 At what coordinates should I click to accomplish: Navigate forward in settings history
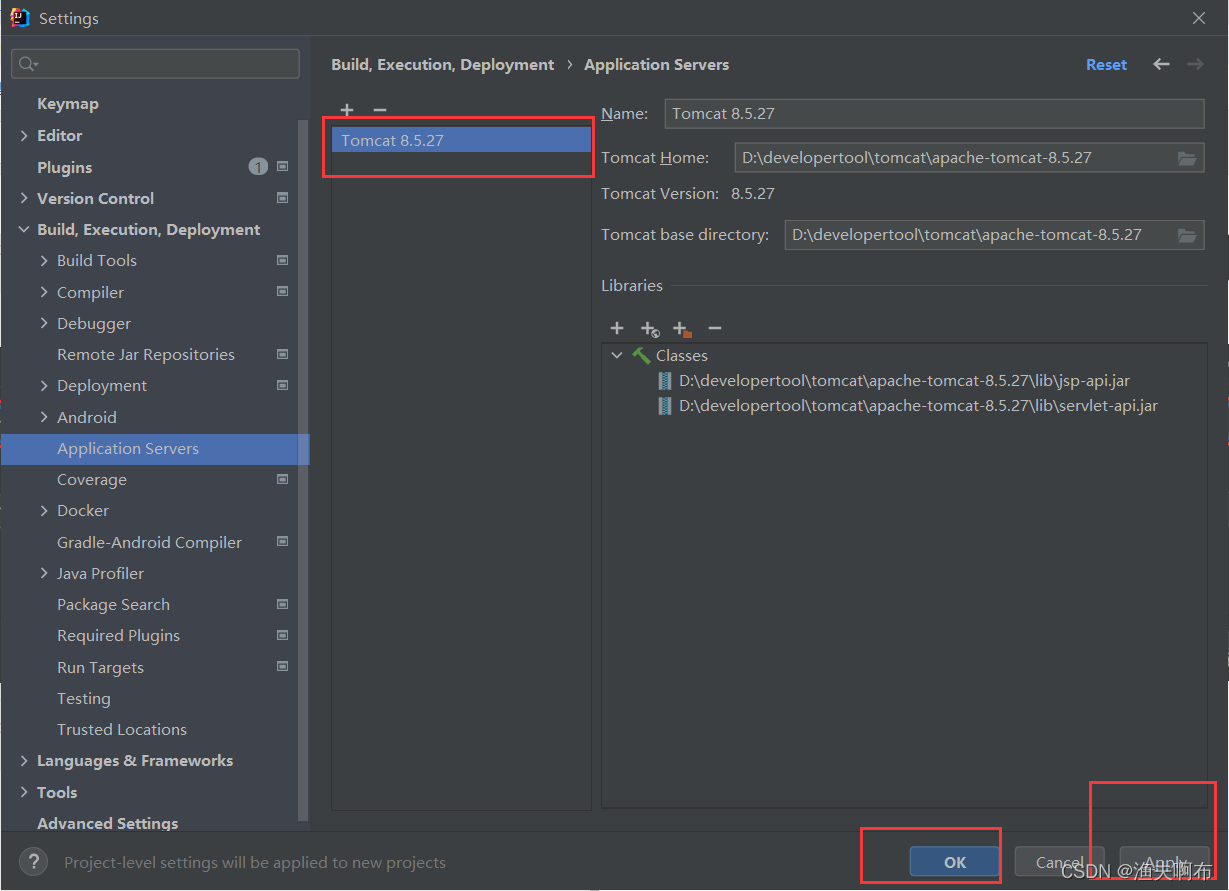coord(1195,64)
